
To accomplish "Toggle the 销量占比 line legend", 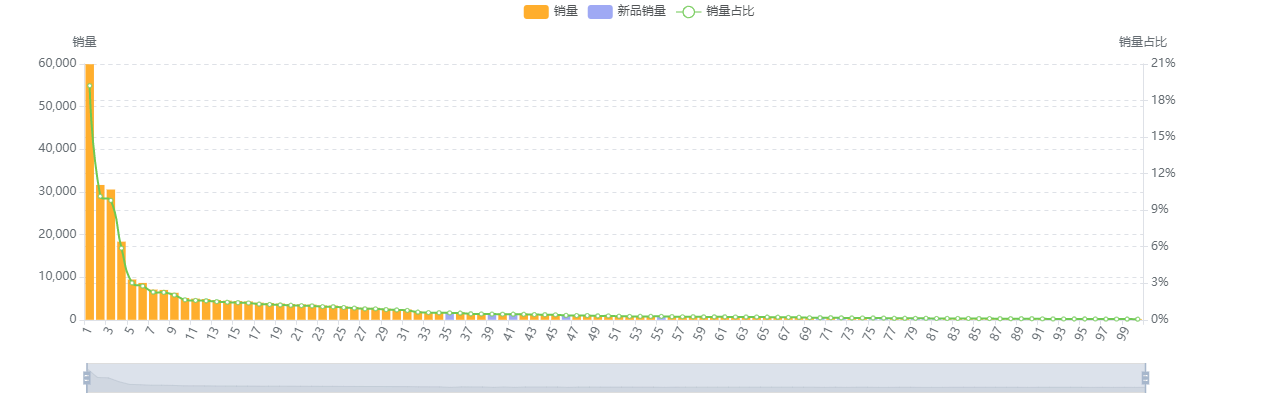I will click(x=715, y=11).
